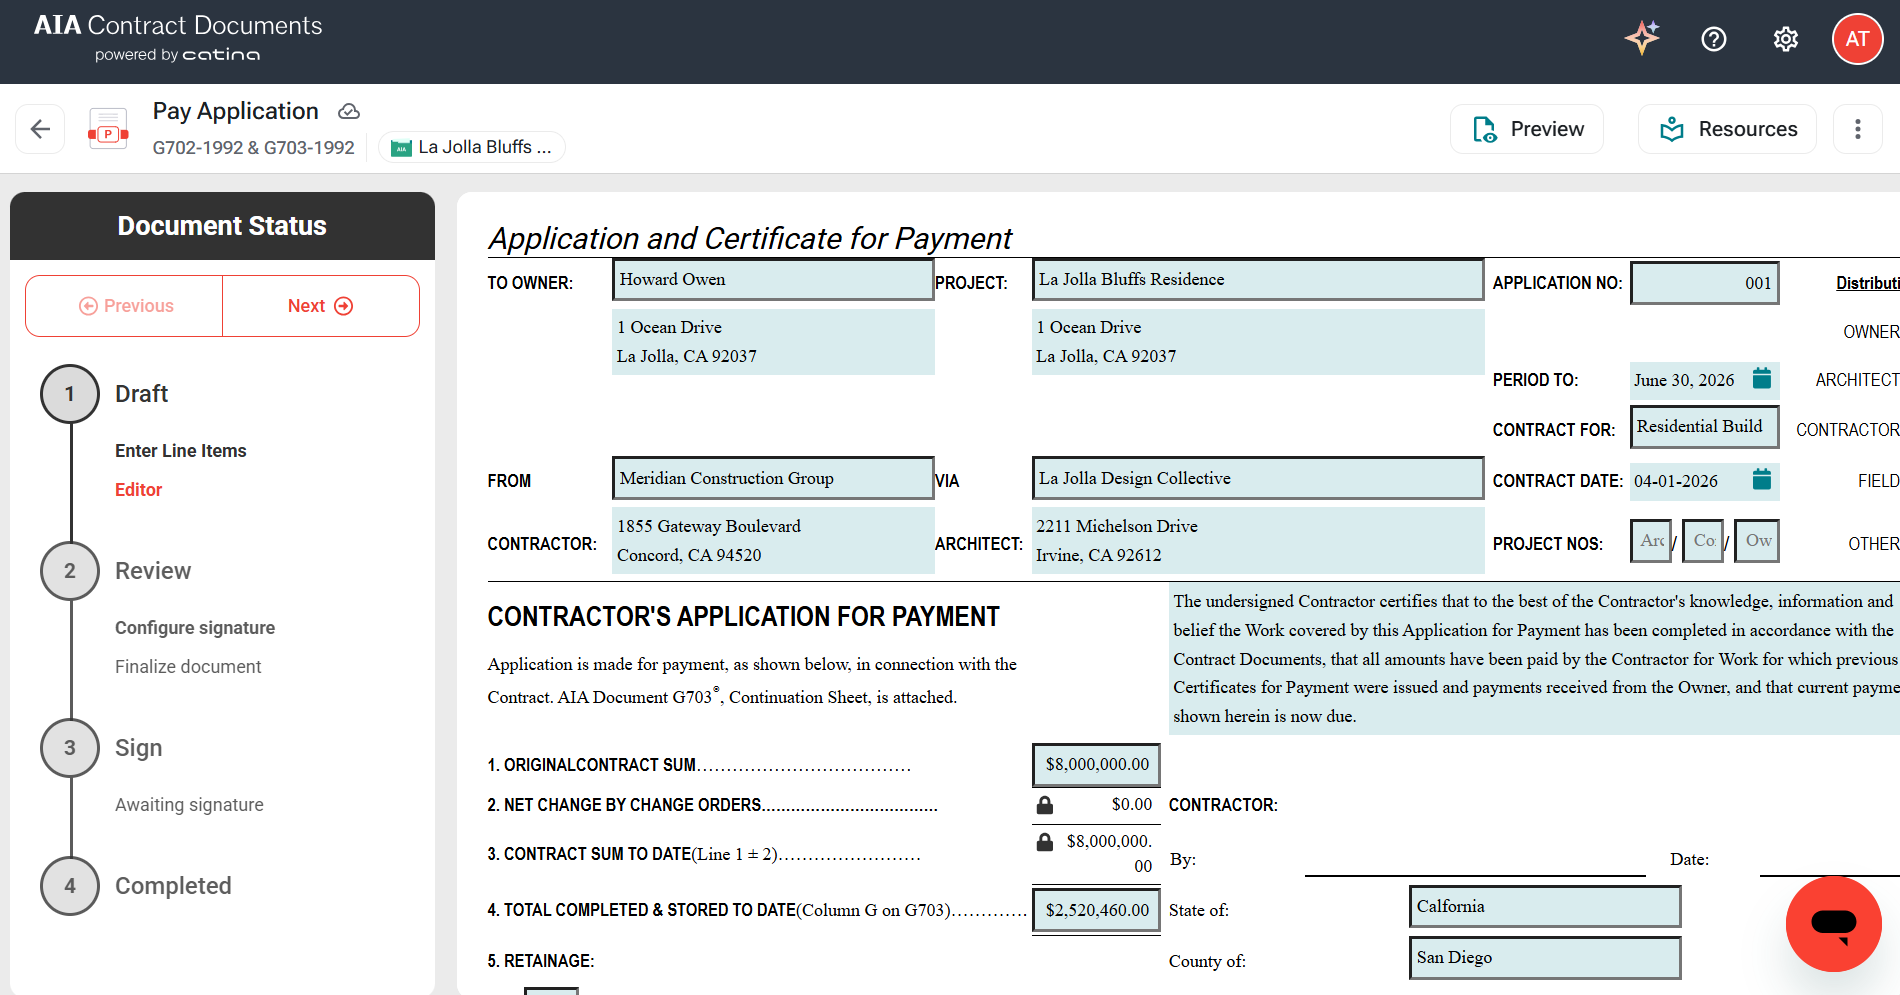Click the architect address block
The width and height of the screenshot is (1900, 995).
coord(1258,541)
